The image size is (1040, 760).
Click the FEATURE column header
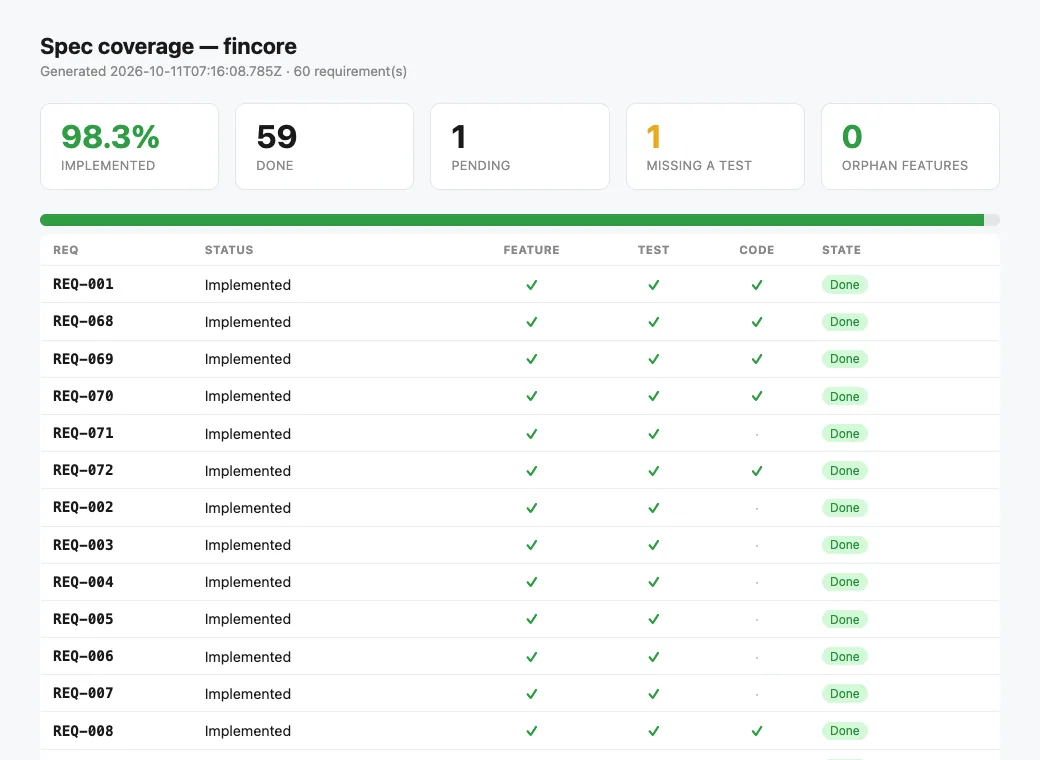point(531,250)
